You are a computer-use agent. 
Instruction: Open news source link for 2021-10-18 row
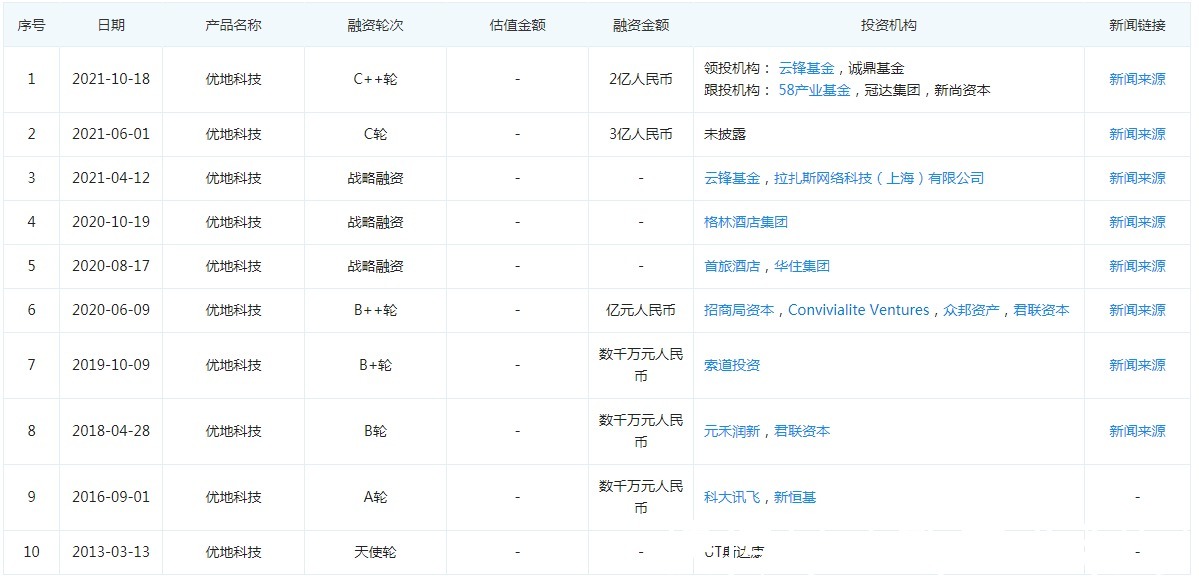[1137, 79]
